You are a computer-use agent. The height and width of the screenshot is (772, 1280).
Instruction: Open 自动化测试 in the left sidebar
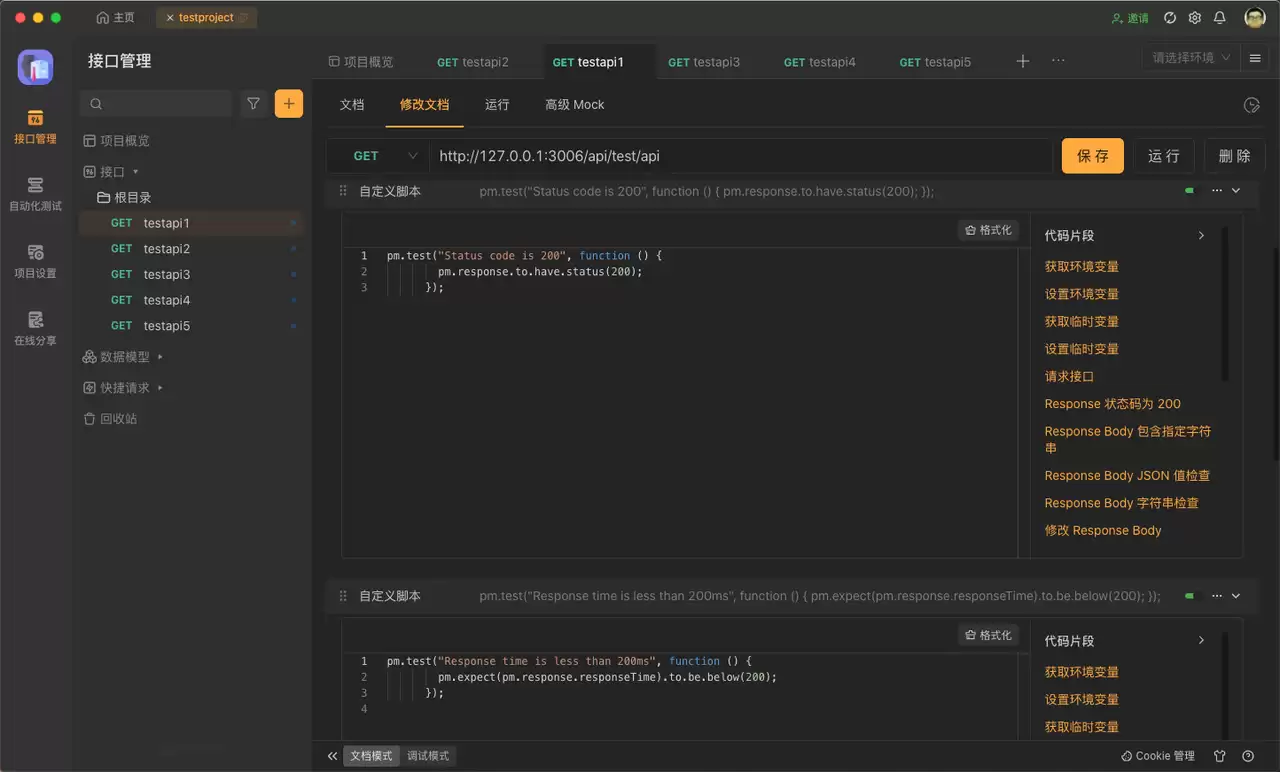coord(35,194)
